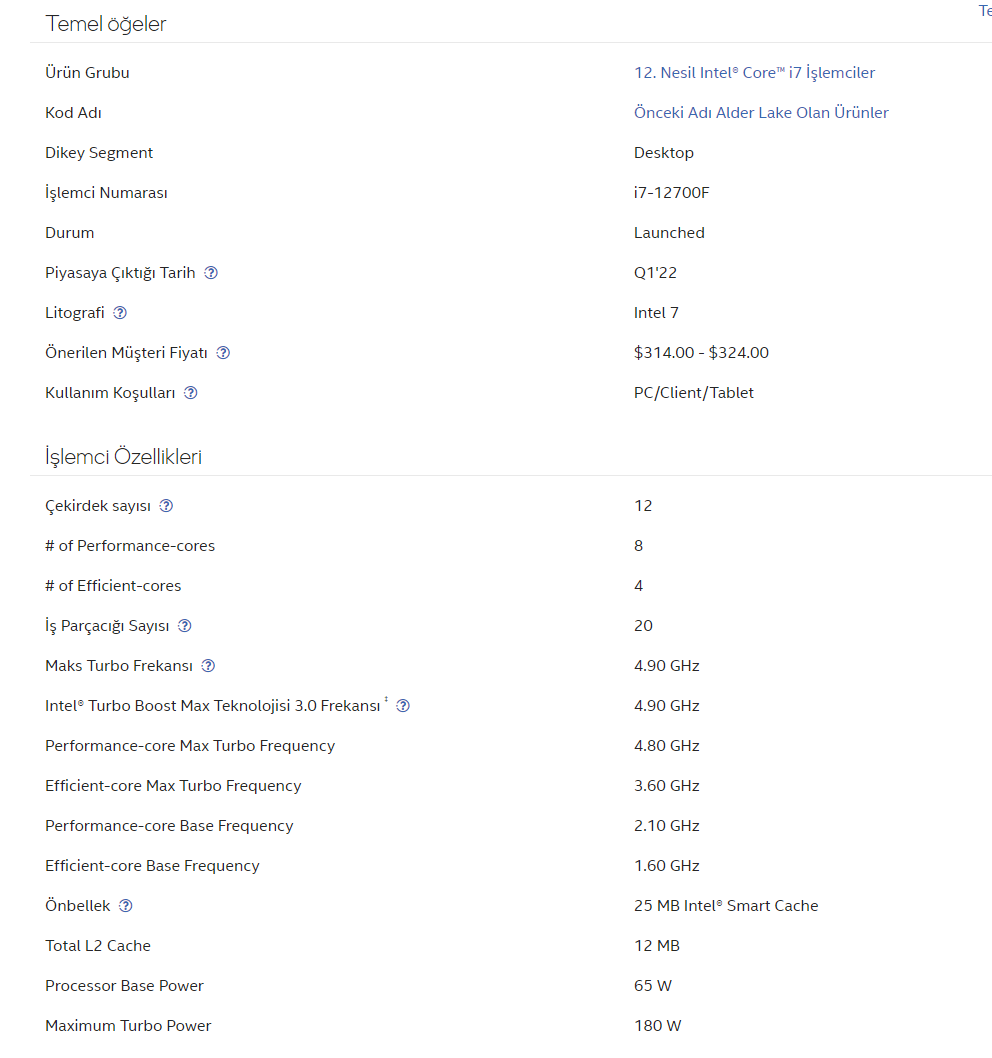The height and width of the screenshot is (1058, 992).
Task: Show Kullanım Koşulları help icon details
Action: tap(191, 393)
